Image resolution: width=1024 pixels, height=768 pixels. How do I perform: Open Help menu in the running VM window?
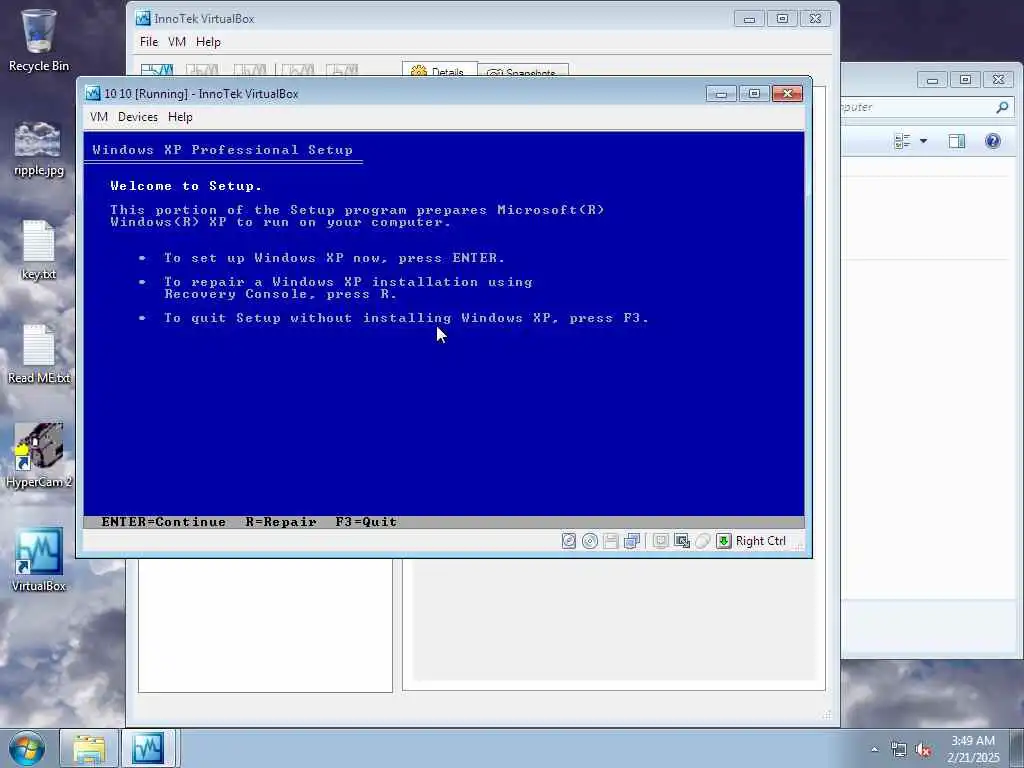pos(180,117)
